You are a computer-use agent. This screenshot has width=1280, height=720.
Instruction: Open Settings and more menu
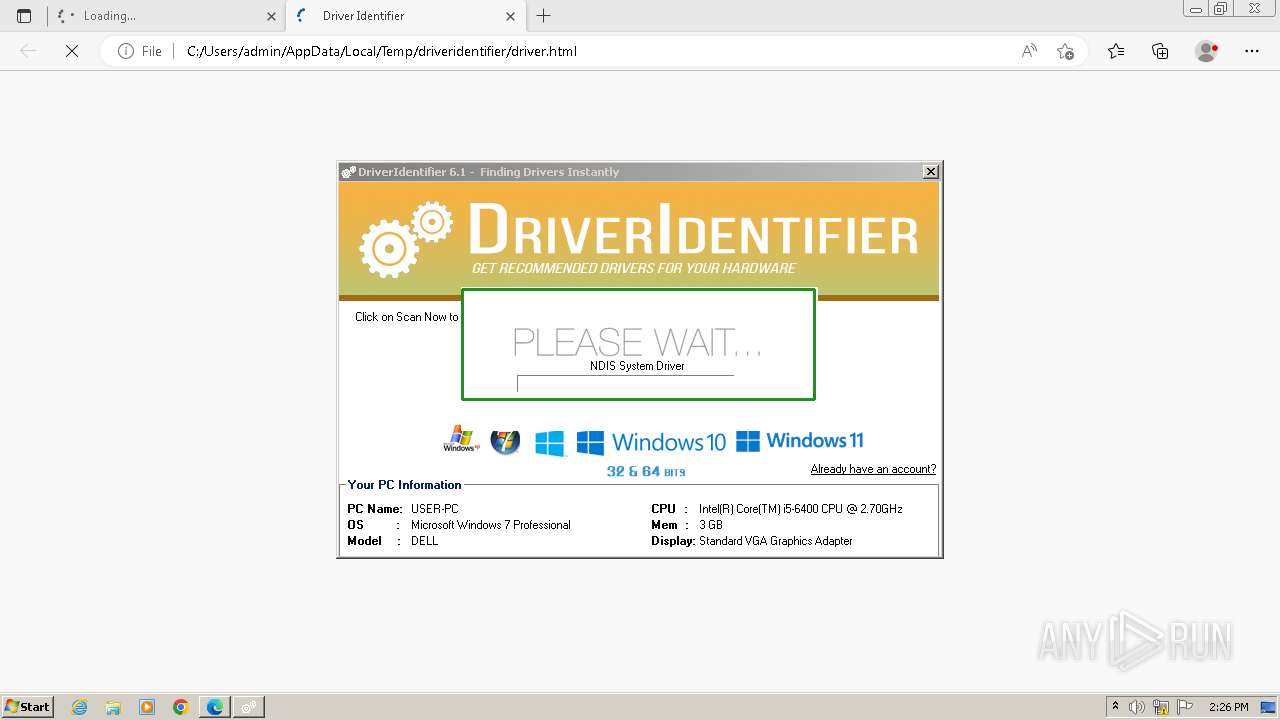tap(1252, 51)
